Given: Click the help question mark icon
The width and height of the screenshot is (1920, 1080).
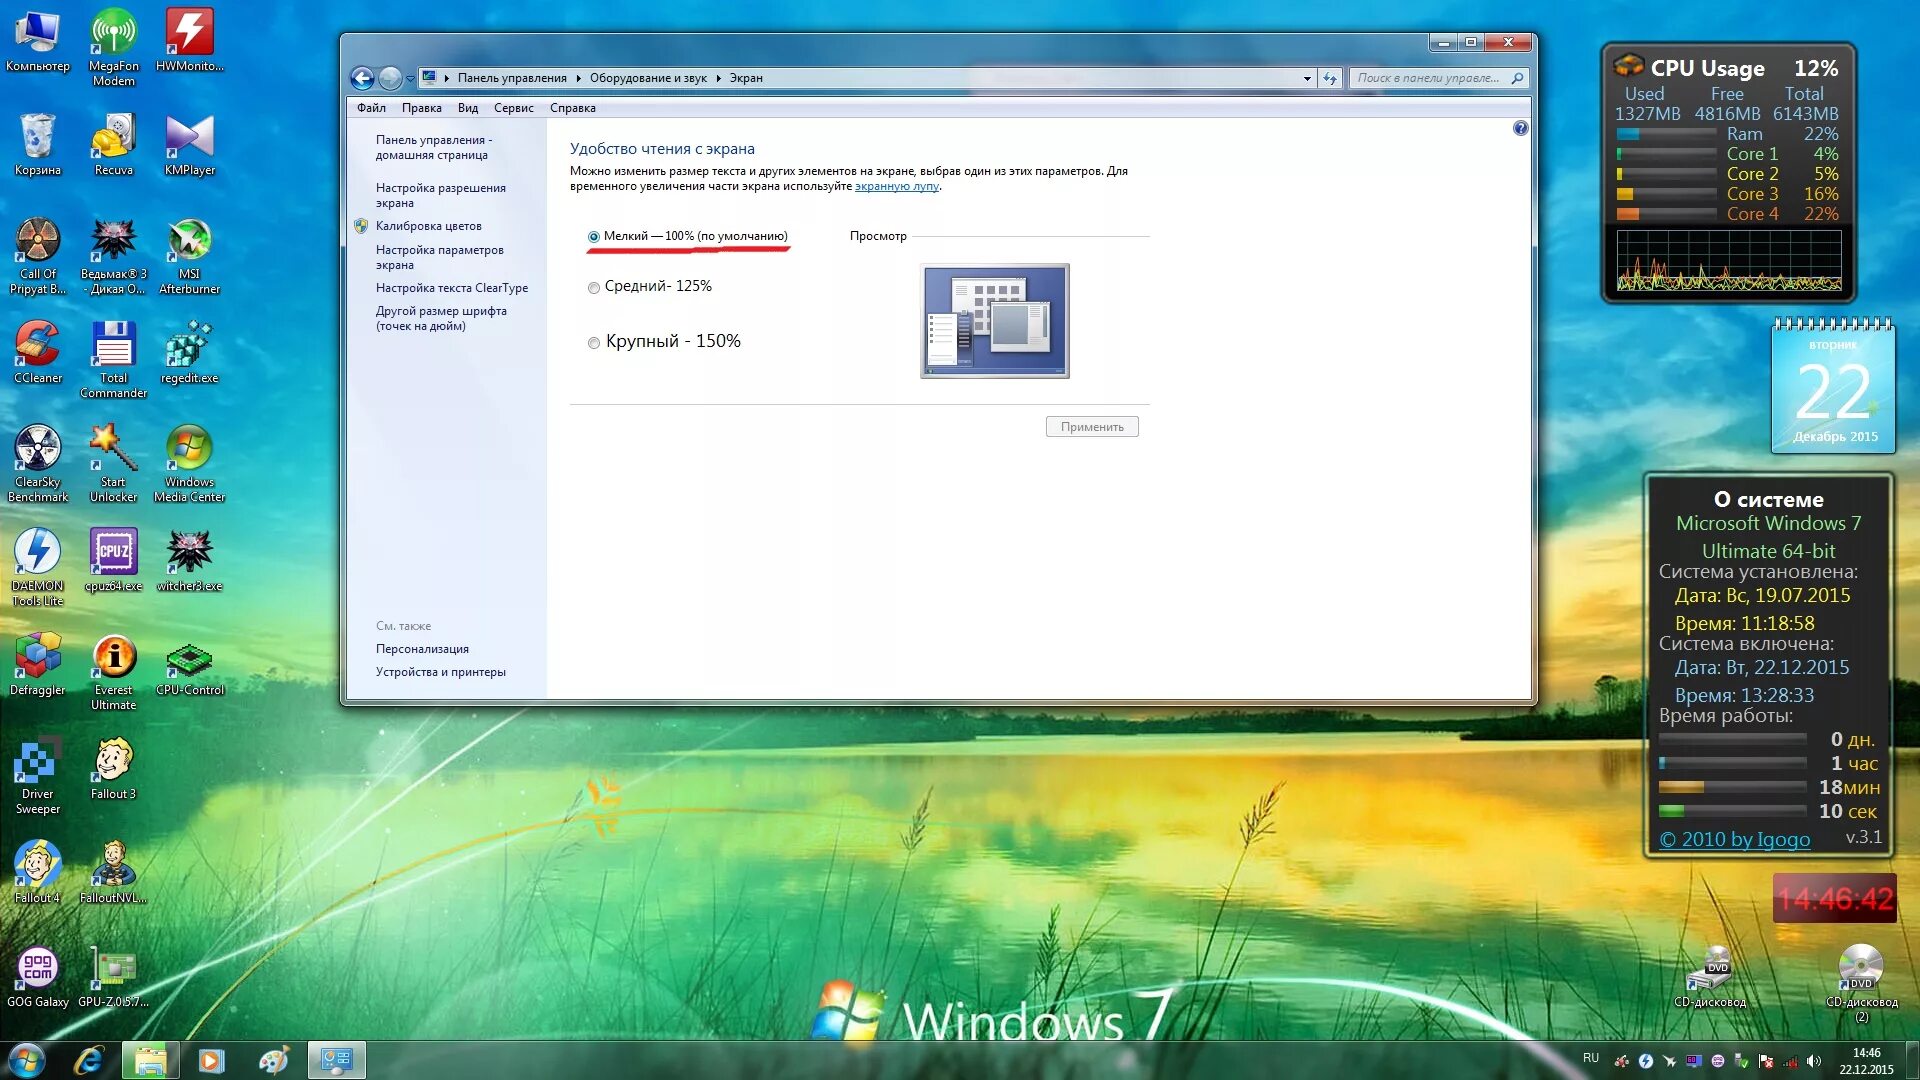Looking at the screenshot, I should tap(1520, 128).
